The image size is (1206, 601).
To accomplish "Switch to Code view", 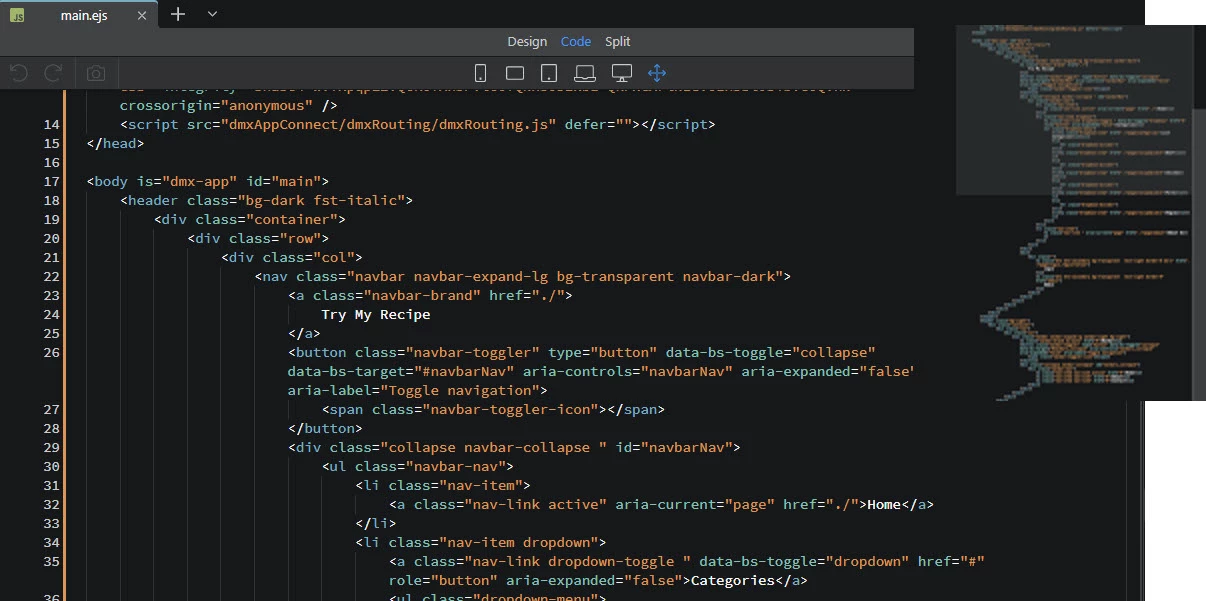I will pyautogui.click(x=576, y=42).
